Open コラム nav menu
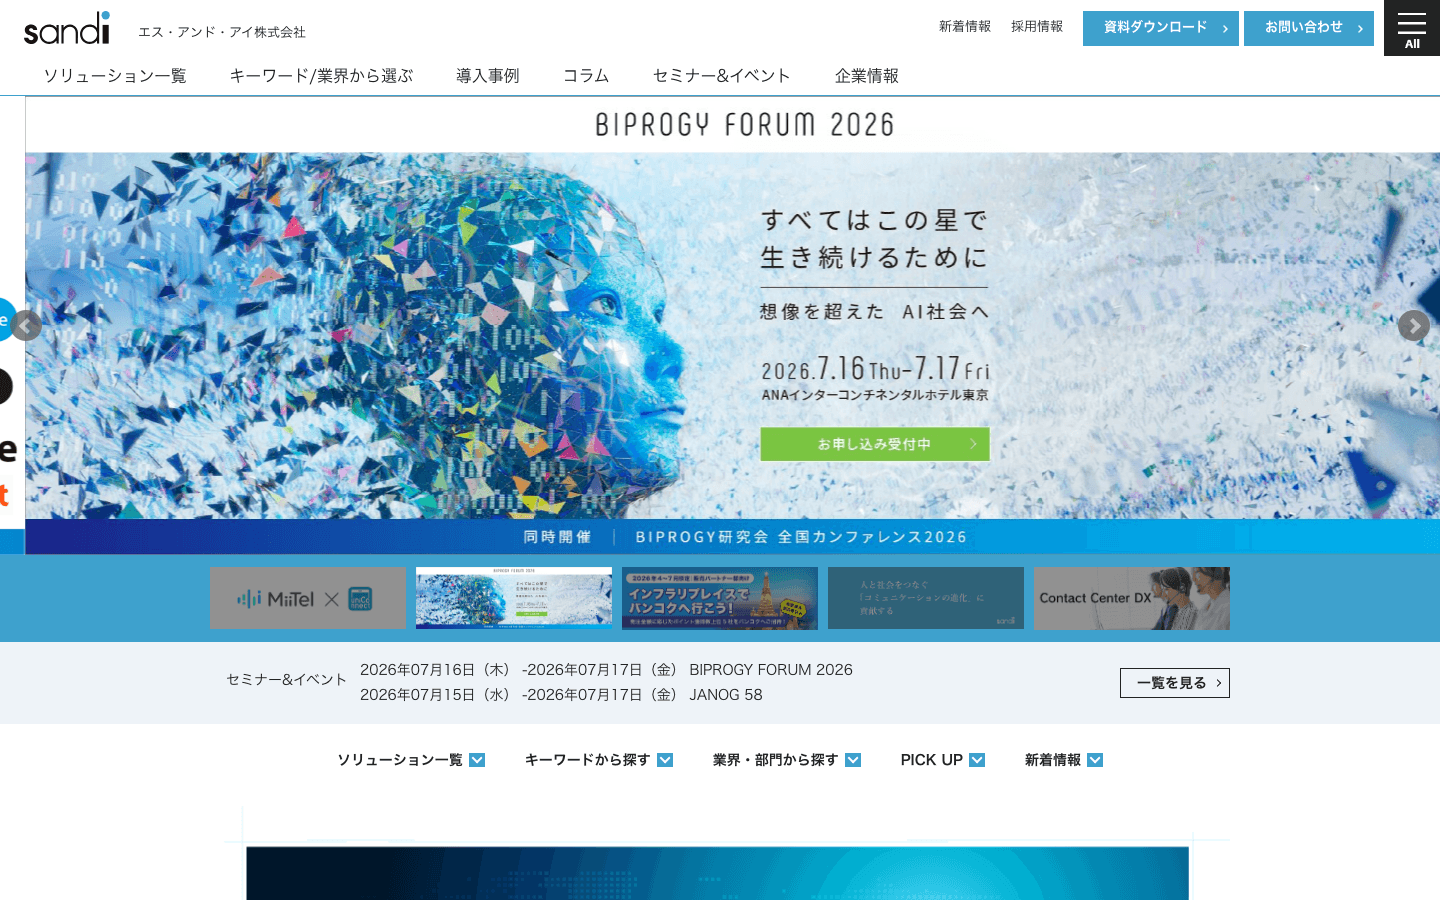1440x900 pixels. point(586,76)
